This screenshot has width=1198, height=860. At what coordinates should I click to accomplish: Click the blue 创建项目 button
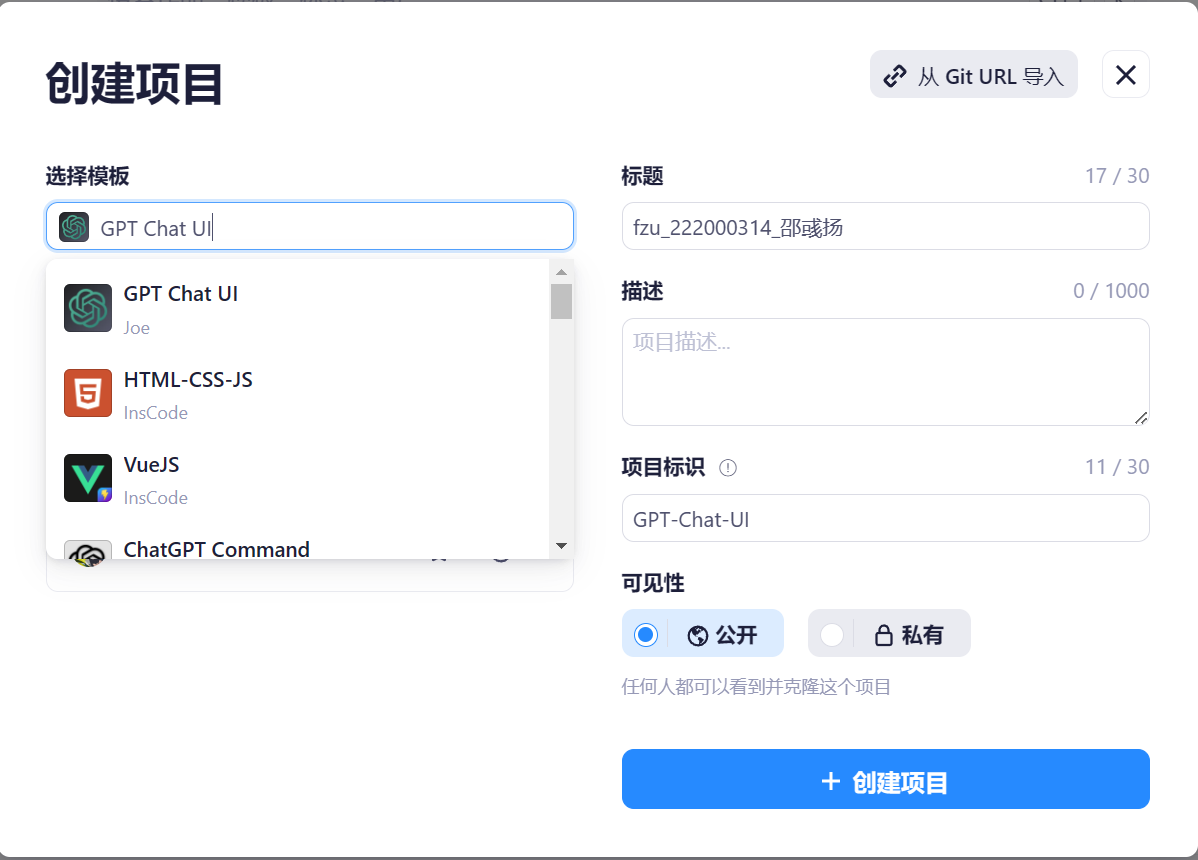pos(886,779)
